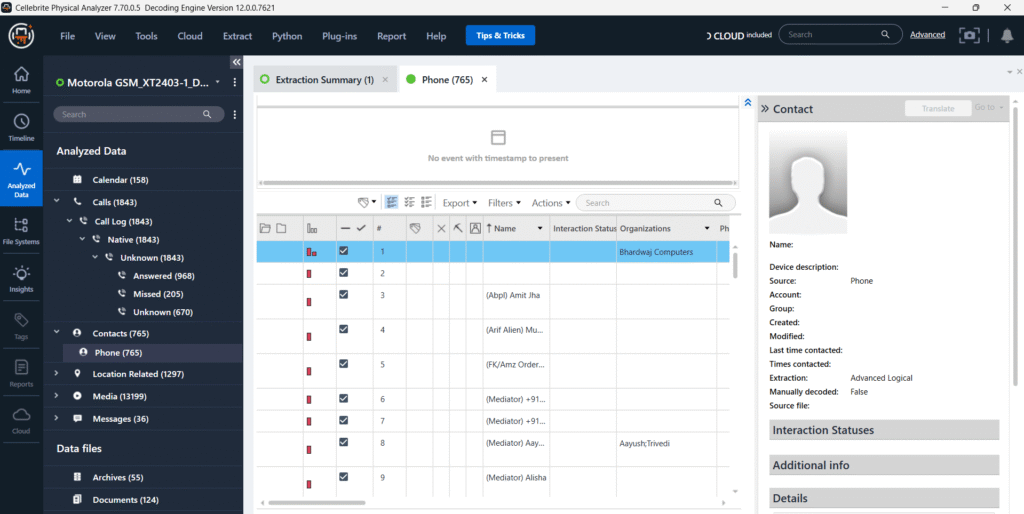
Task: Open the Timeline sidebar view
Action: point(21,127)
